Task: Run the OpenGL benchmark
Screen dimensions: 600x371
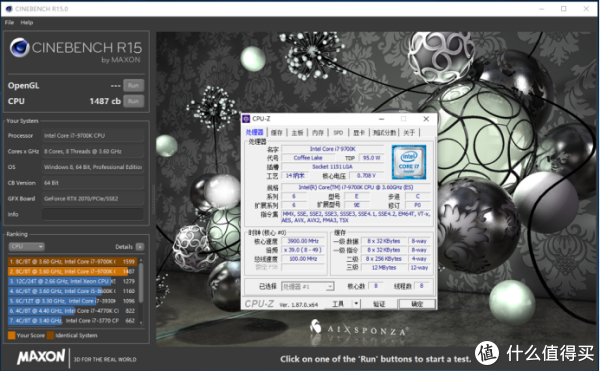Action: point(134,86)
